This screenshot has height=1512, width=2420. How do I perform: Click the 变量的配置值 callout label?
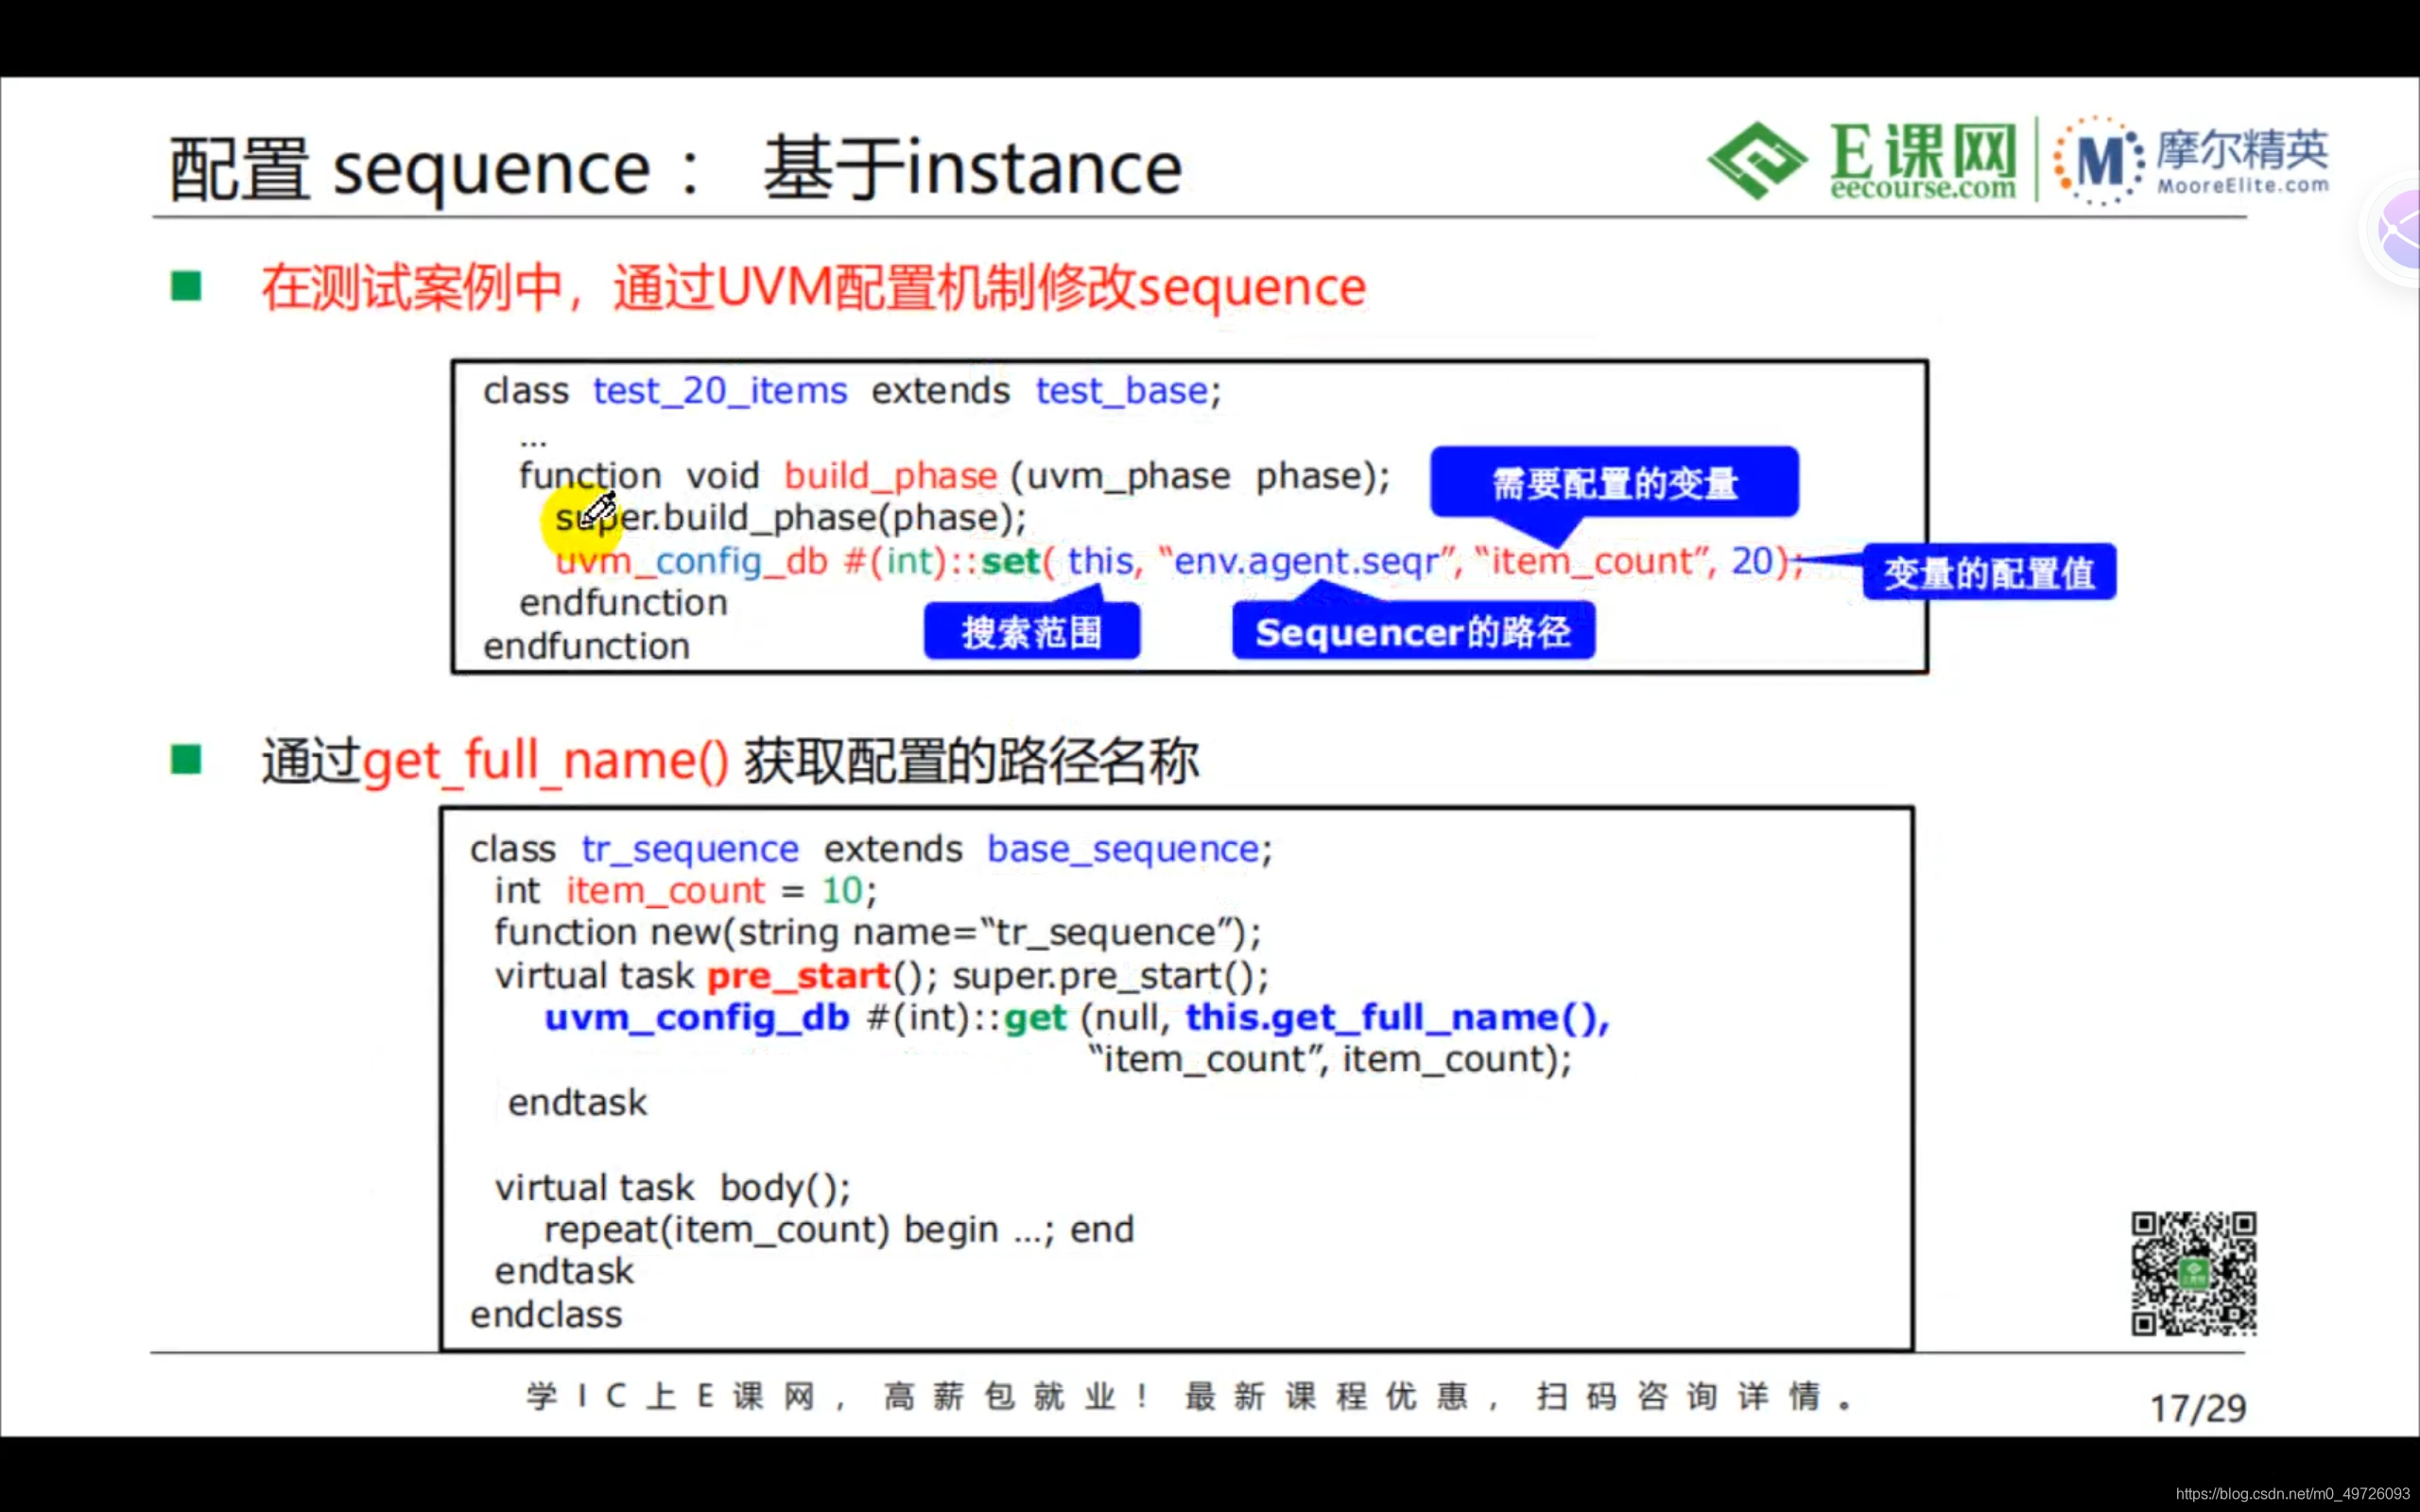coord(1989,573)
